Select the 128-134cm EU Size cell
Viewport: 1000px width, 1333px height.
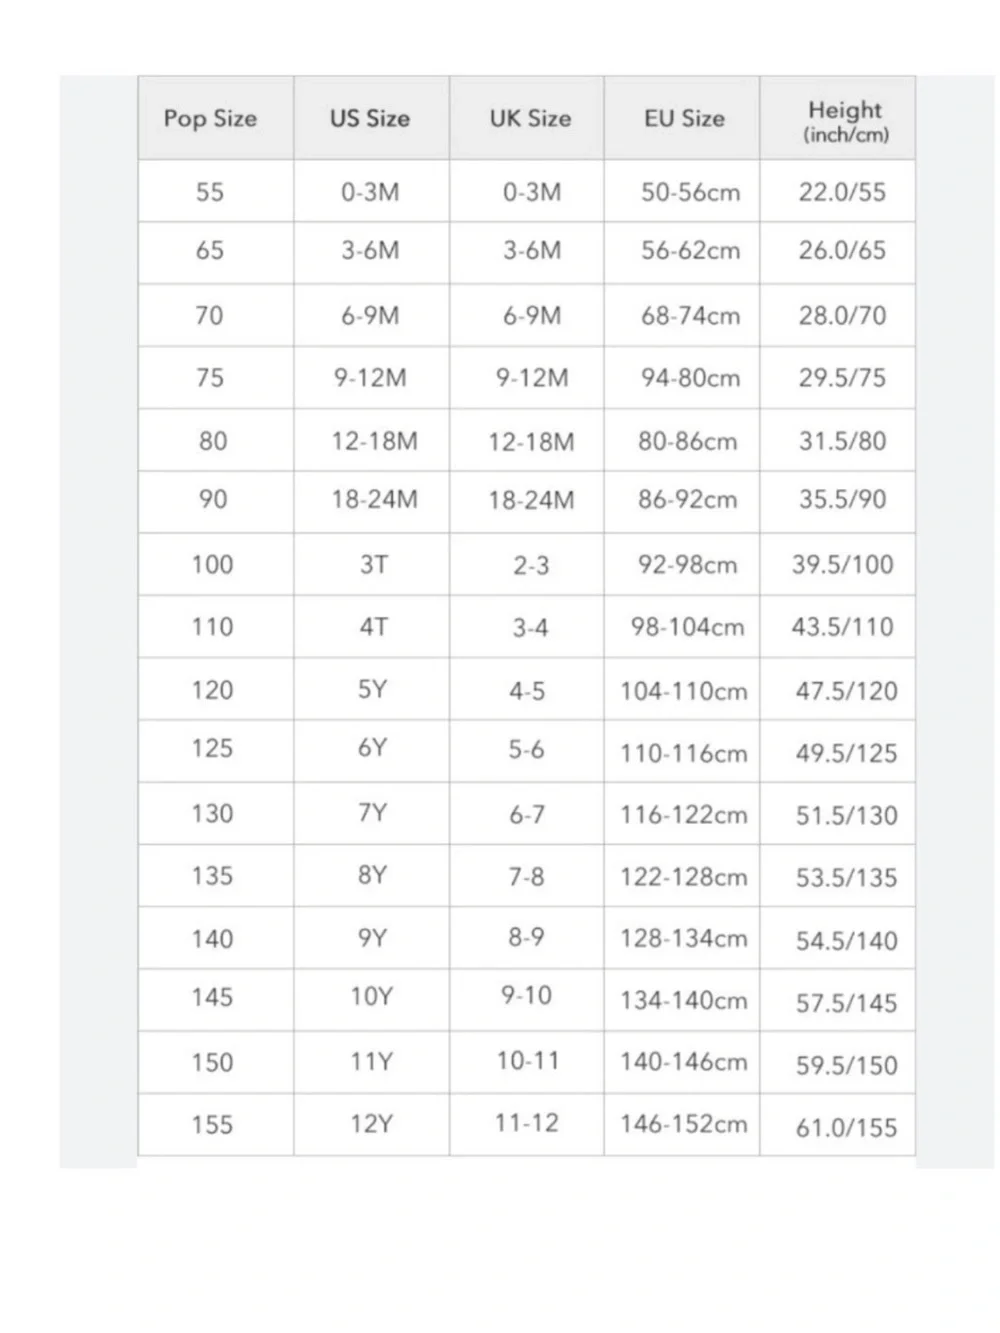click(682, 938)
